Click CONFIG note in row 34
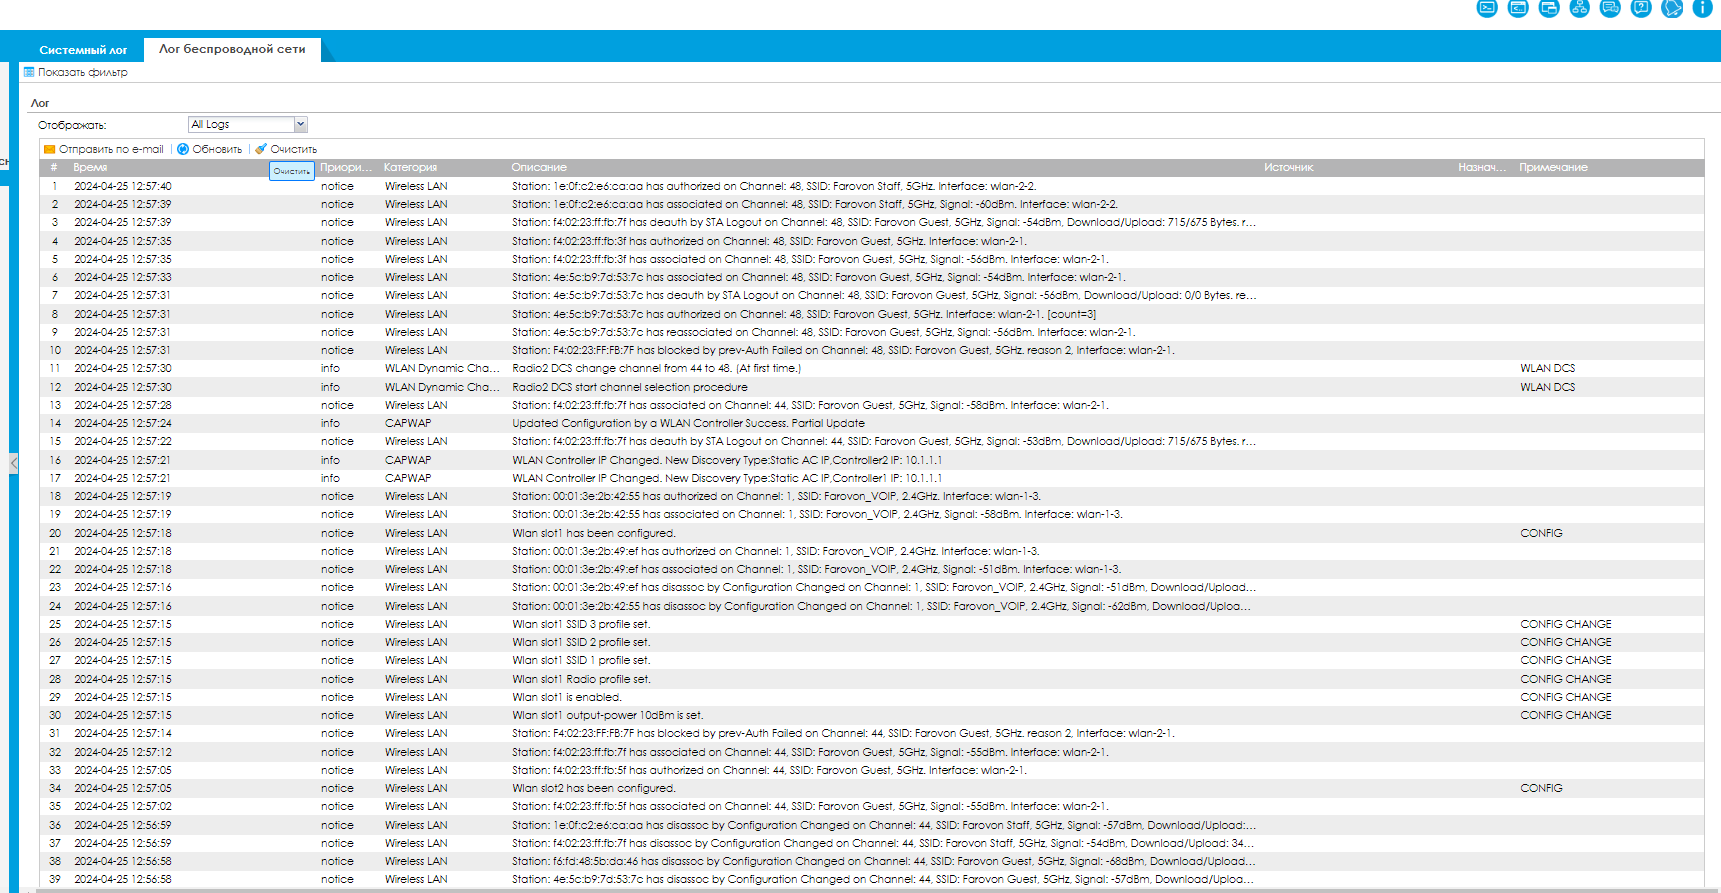The height and width of the screenshot is (893, 1721). click(x=1541, y=788)
